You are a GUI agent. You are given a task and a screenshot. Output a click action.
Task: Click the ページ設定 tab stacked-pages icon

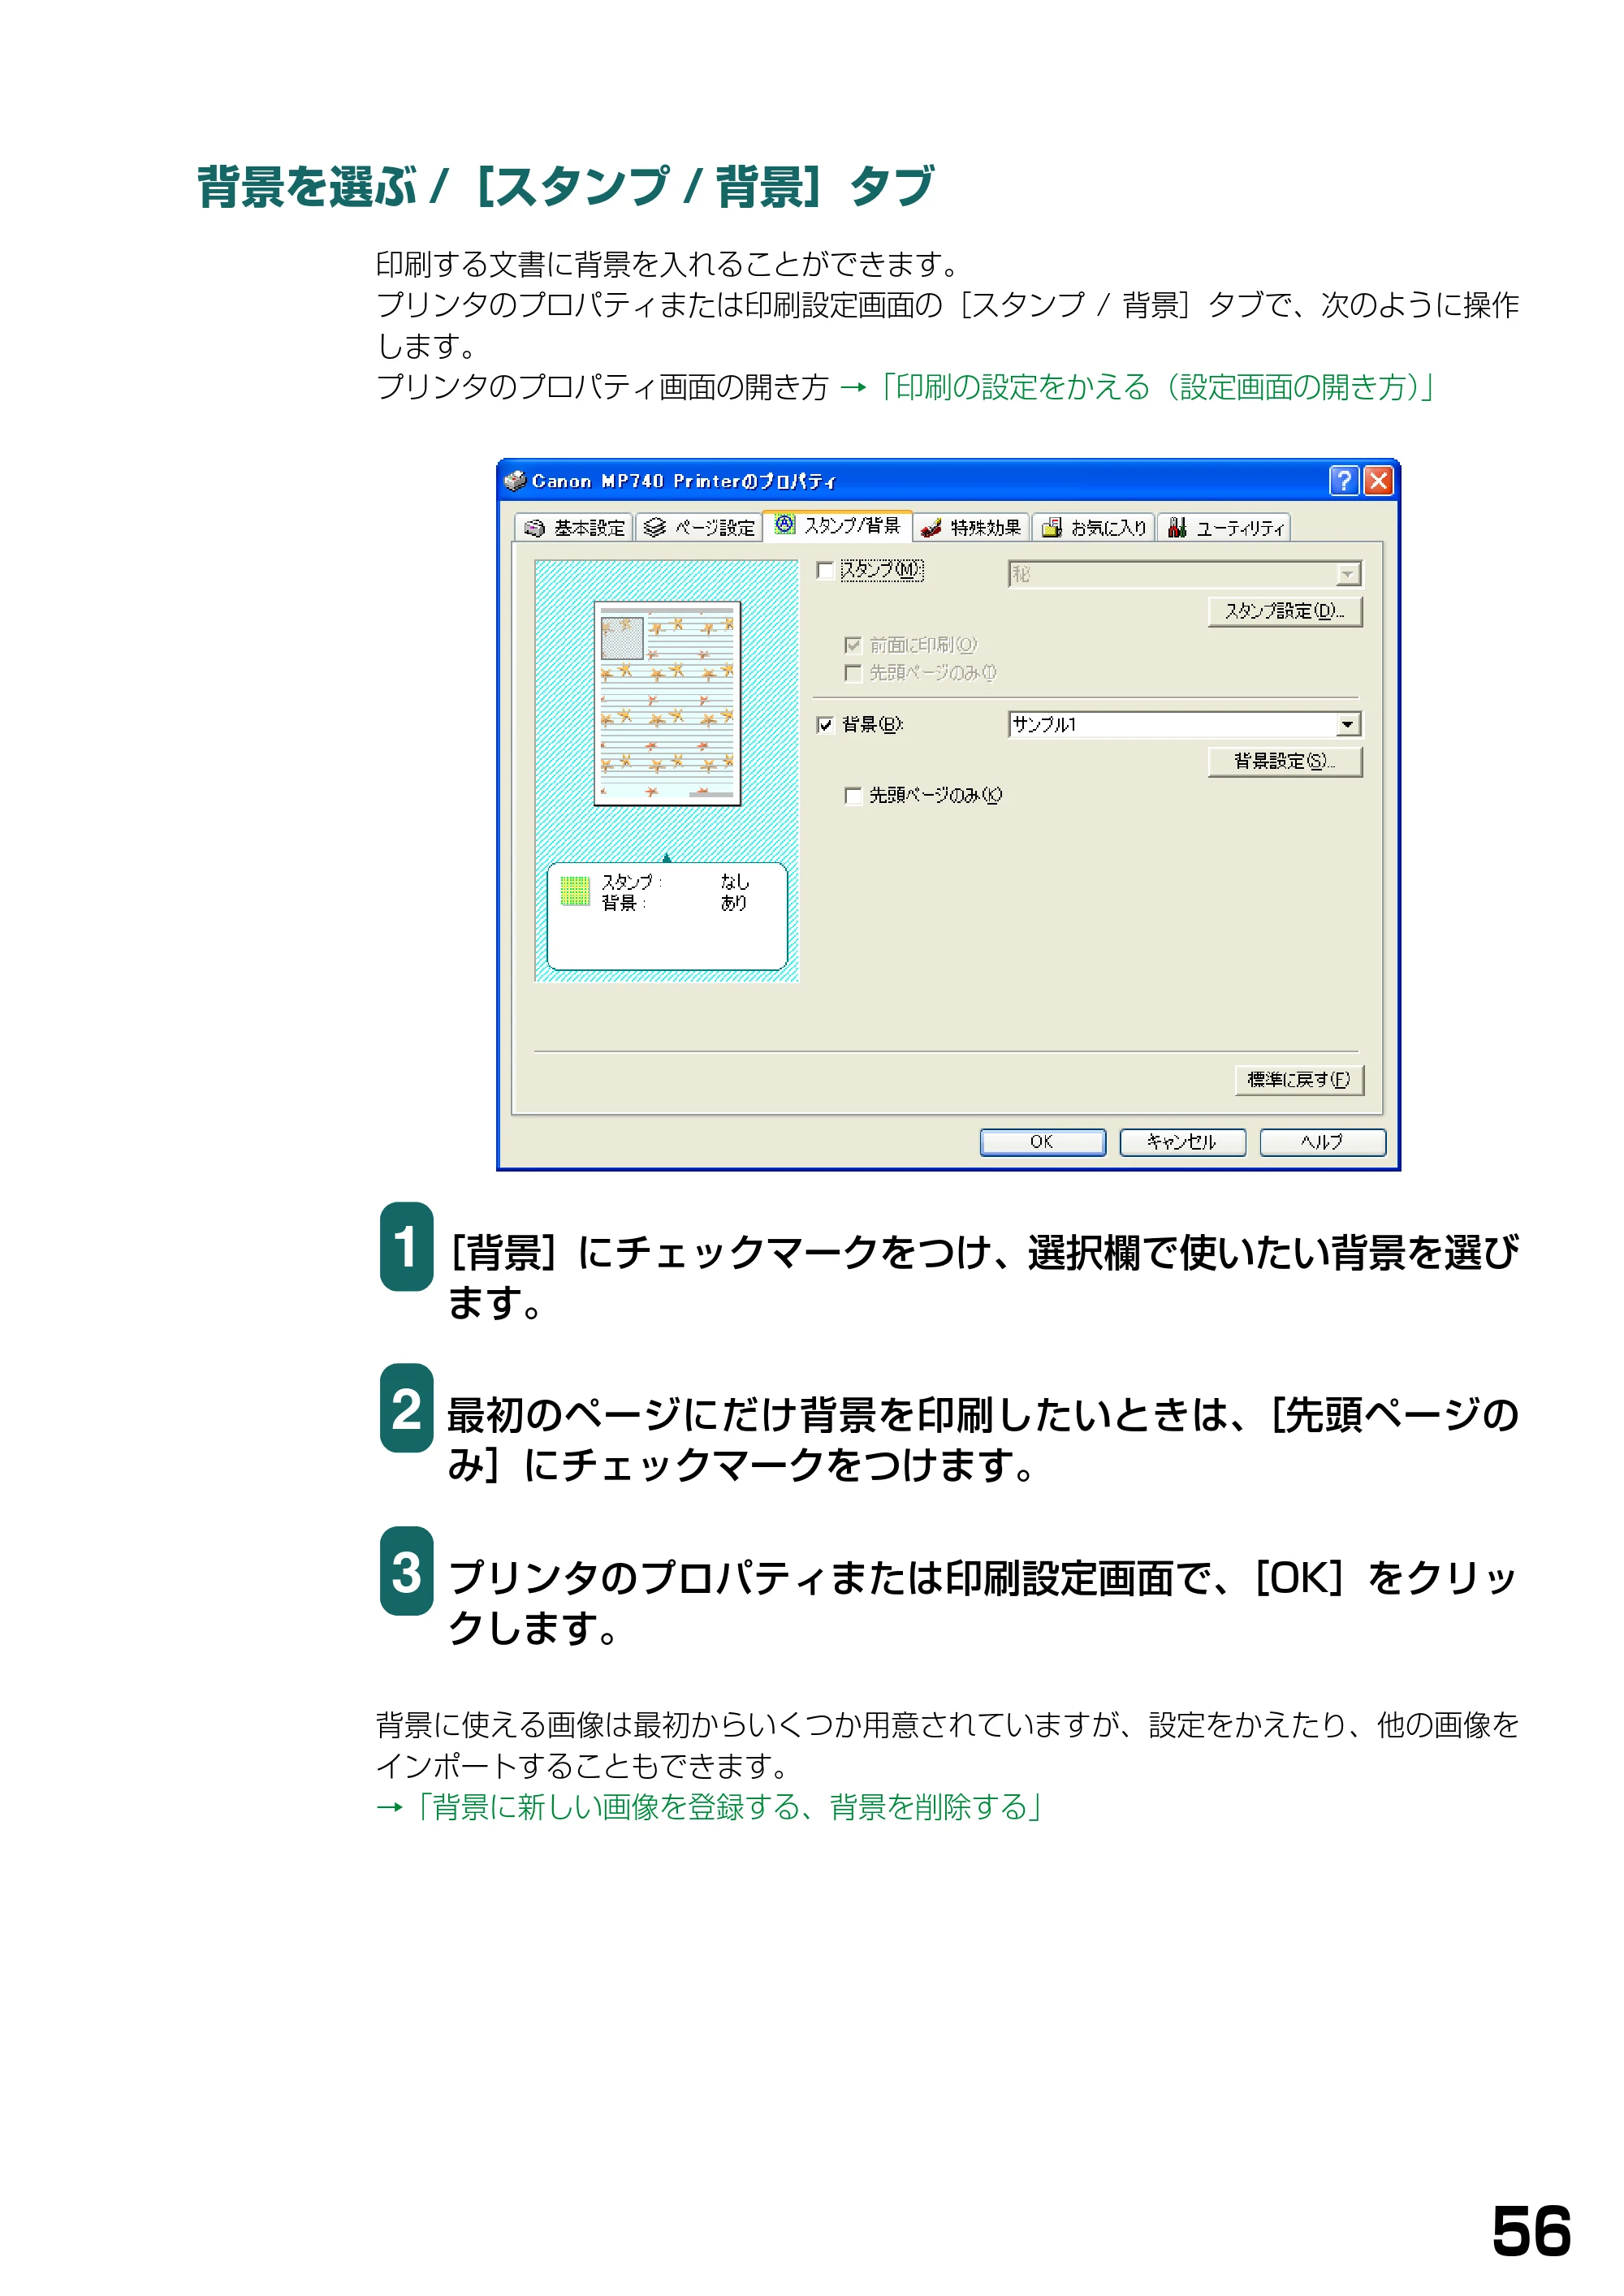click(655, 528)
